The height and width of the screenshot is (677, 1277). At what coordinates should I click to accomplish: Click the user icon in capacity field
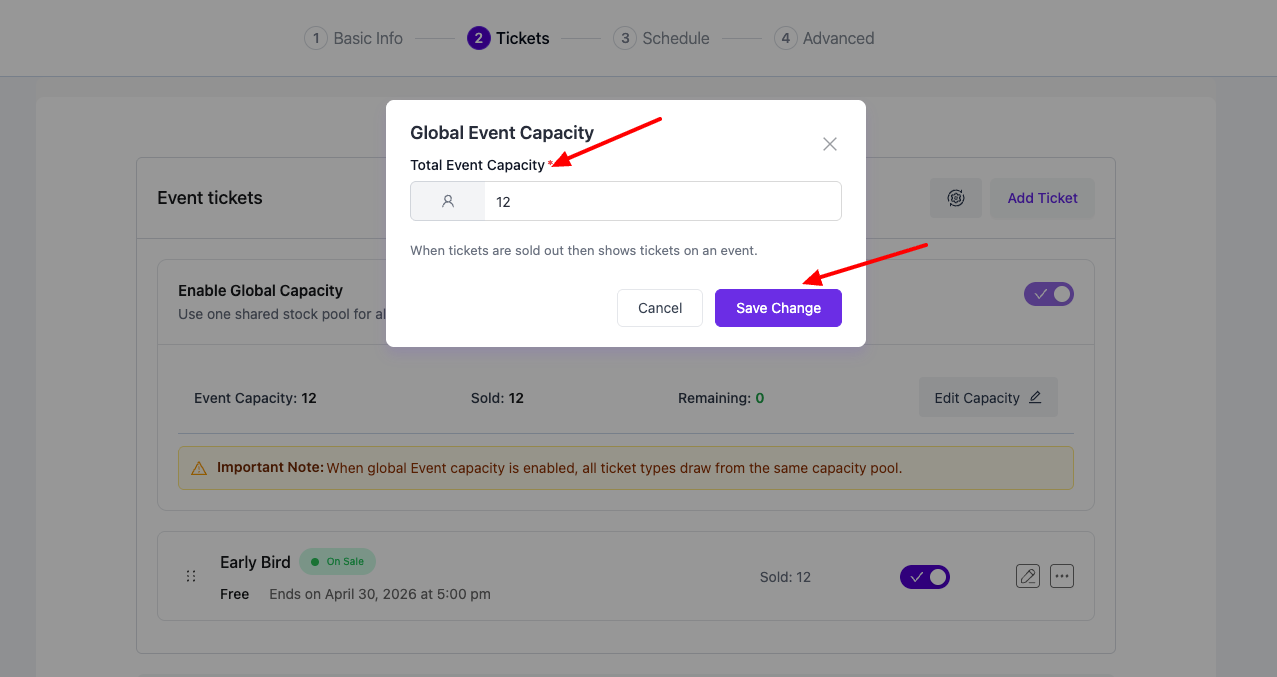click(x=448, y=201)
